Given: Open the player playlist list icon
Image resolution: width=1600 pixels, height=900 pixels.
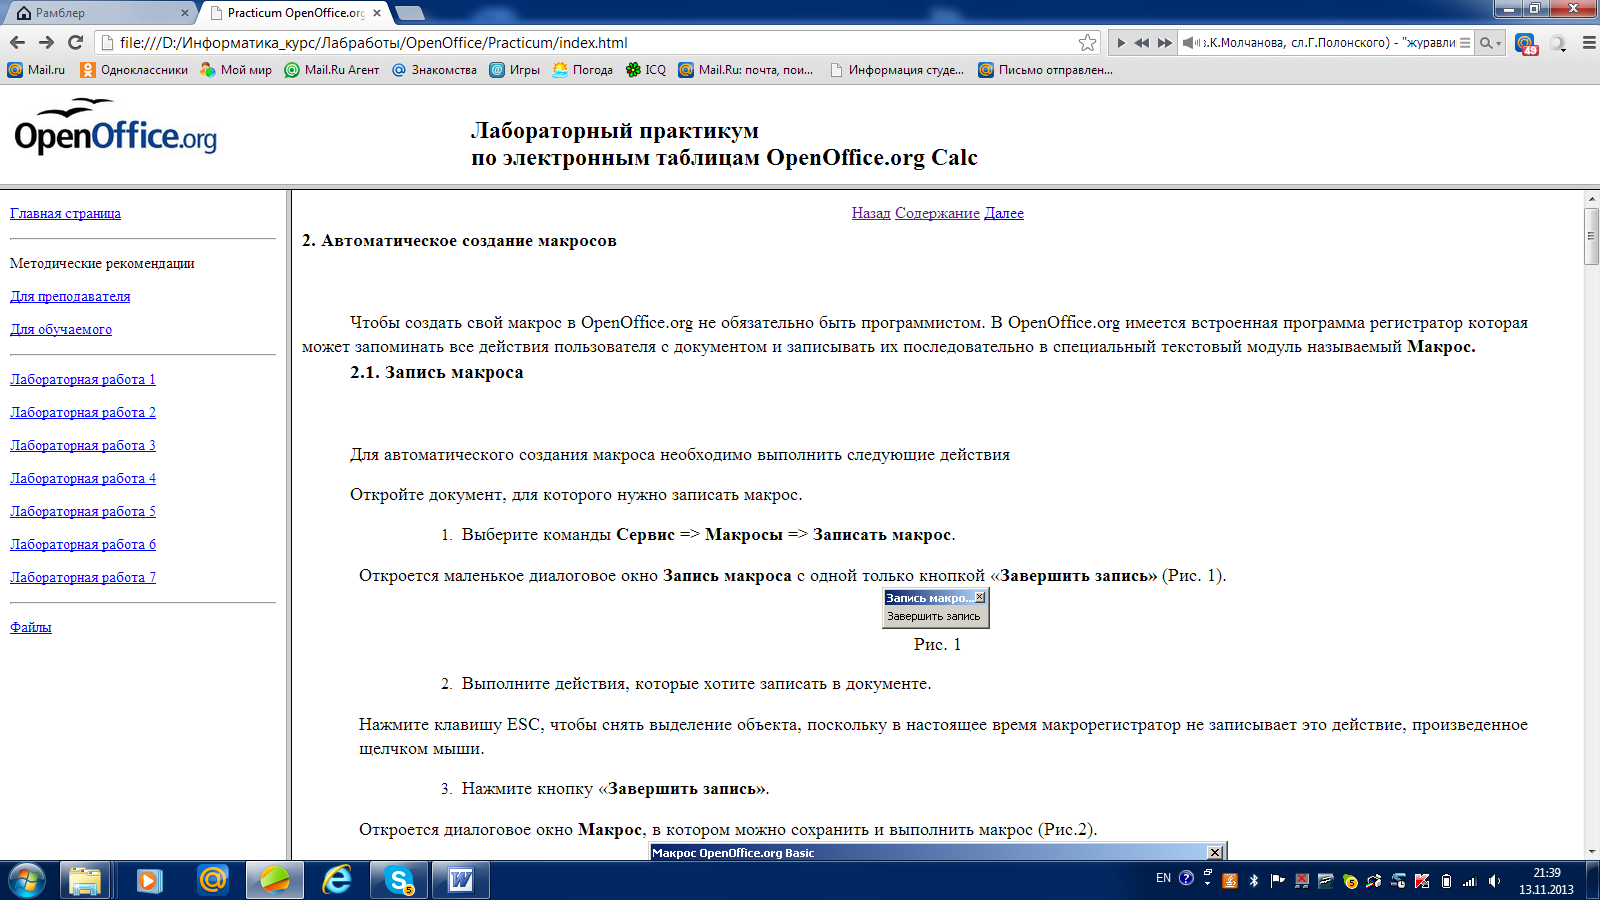Looking at the screenshot, I should click(x=1465, y=43).
